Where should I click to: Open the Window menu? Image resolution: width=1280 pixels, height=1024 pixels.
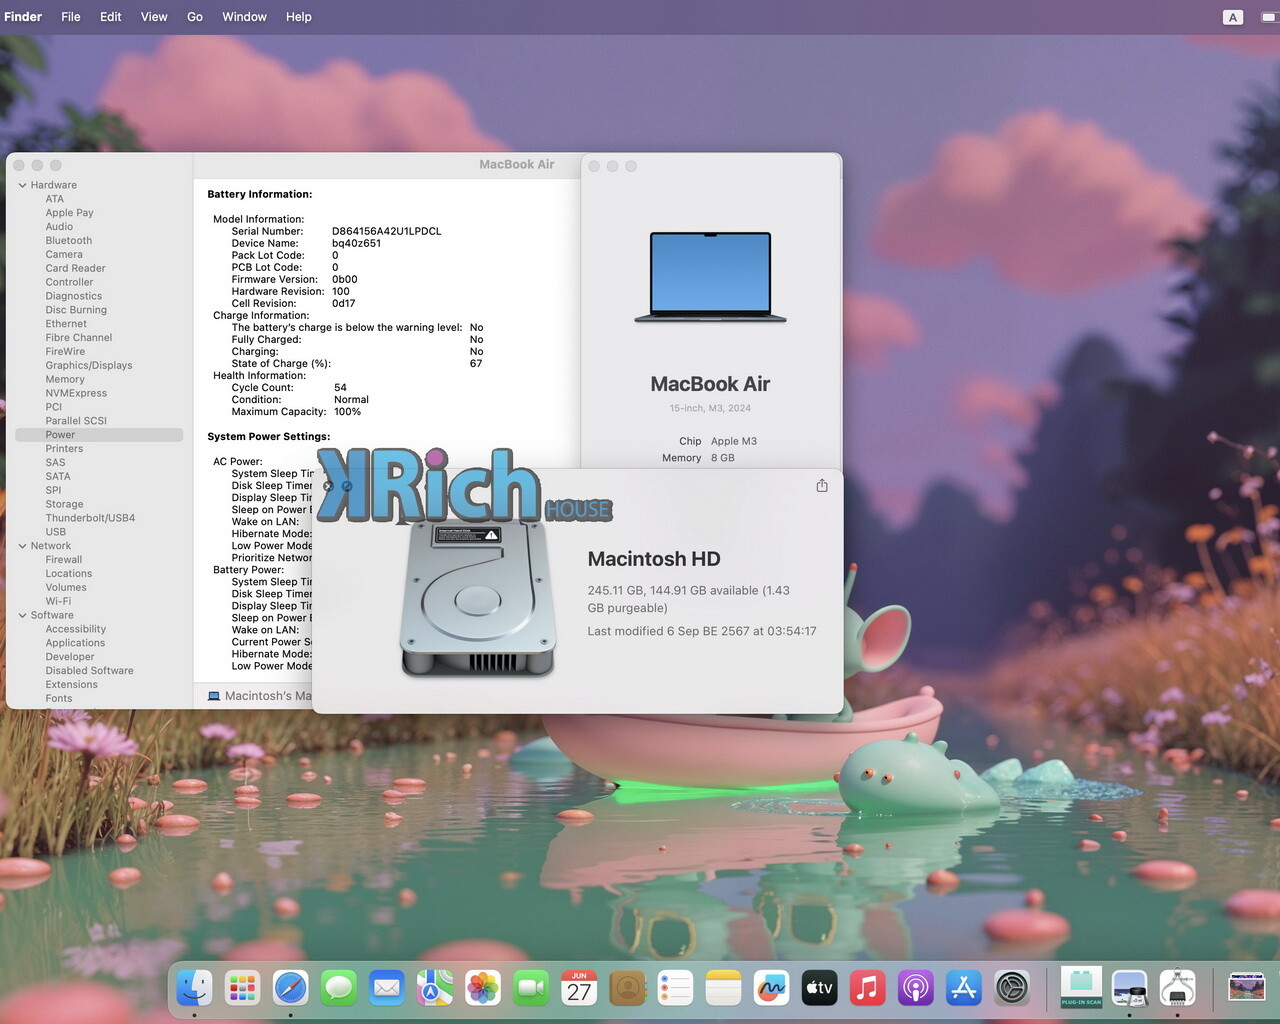point(244,17)
